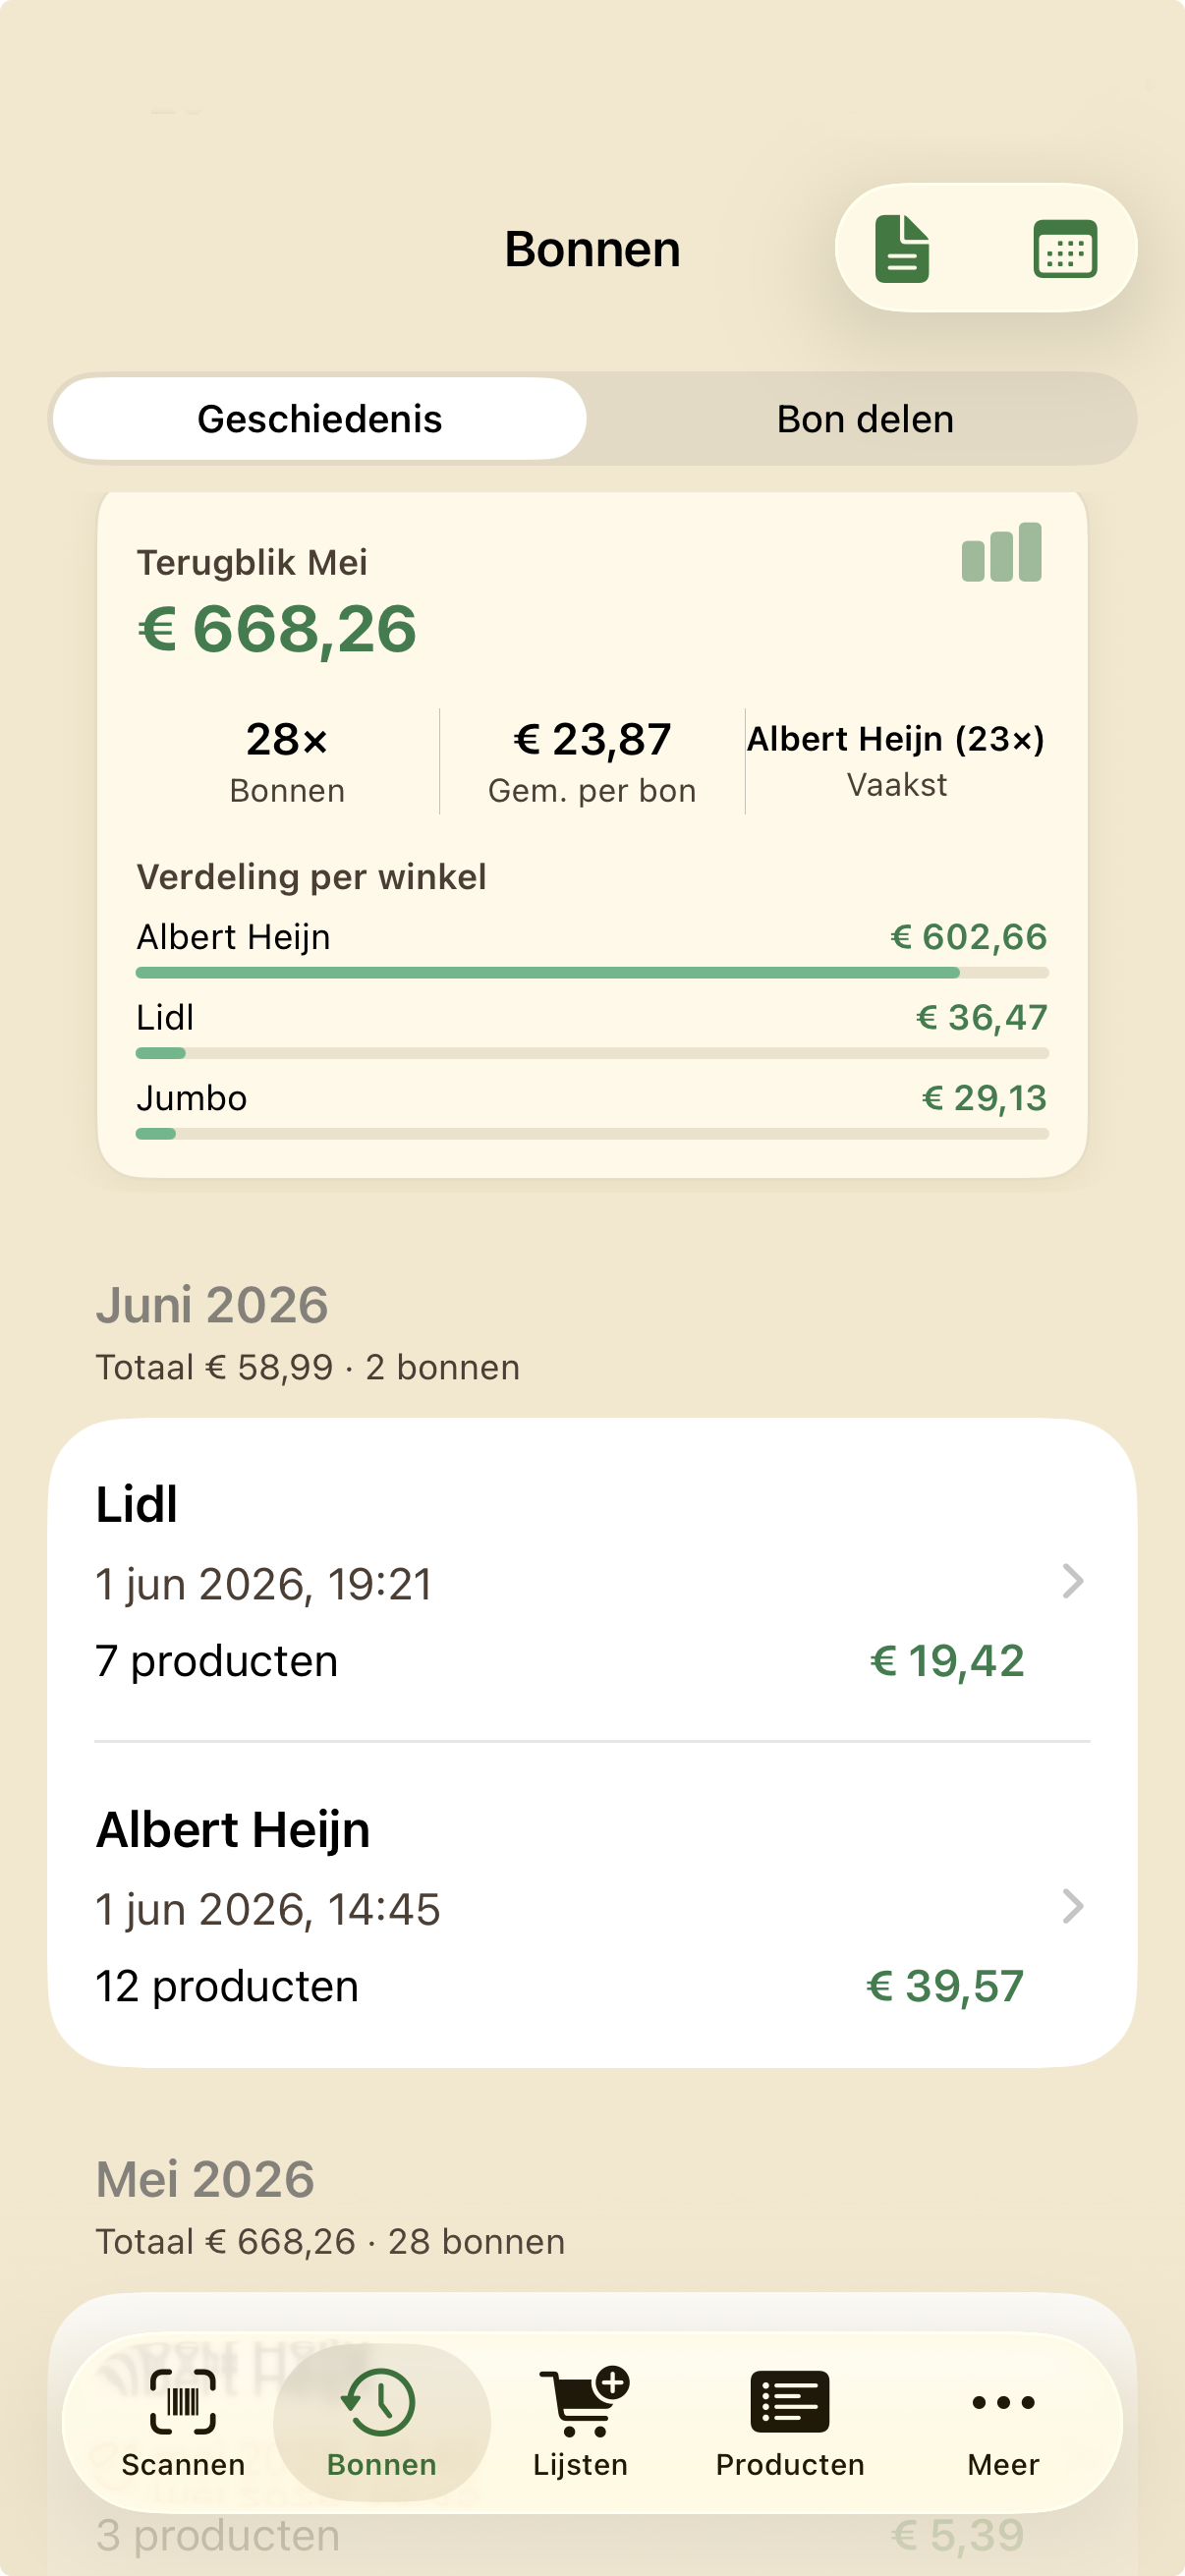Select the Lidl spending bar
Screen dimensions: 1185x2576
tap(592, 1053)
